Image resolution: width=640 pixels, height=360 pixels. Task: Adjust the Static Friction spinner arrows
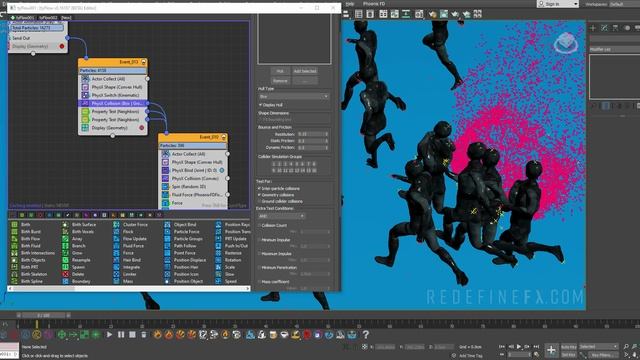(x=326, y=141)
